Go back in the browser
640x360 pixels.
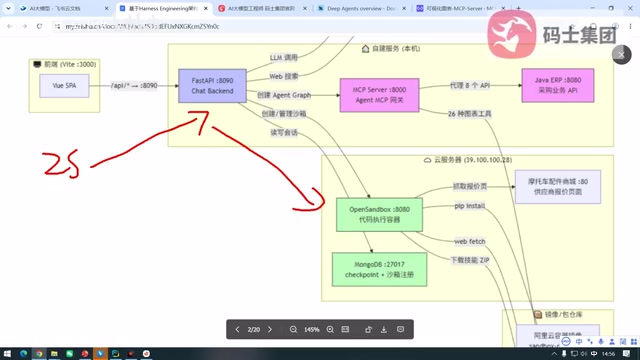tap(9, 26)
